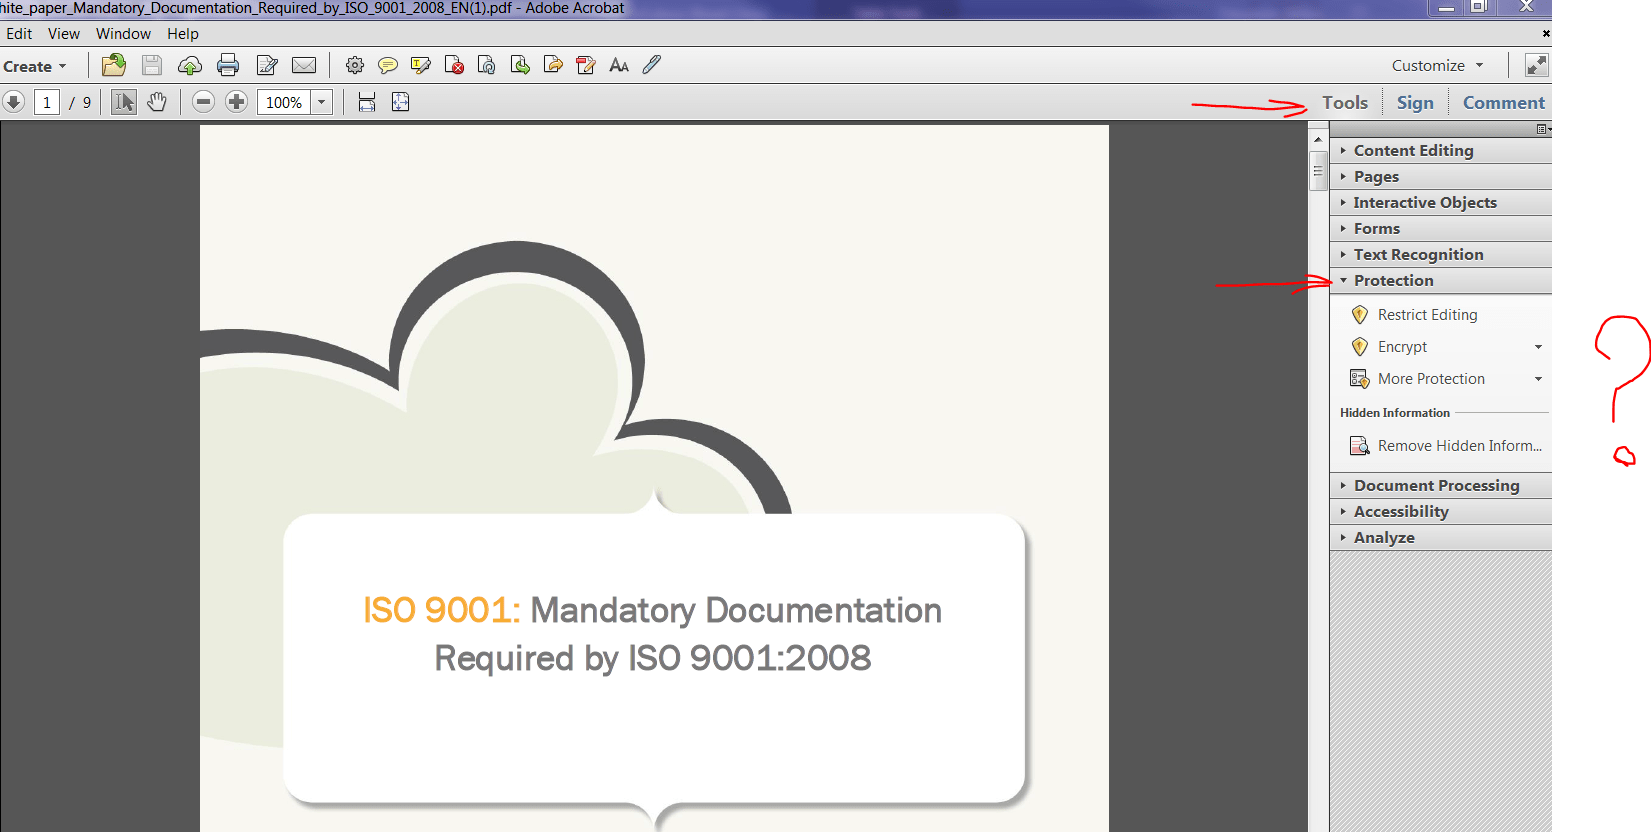Image resolution: width=1651 pixels, height=832 pixels.
Task: Open the Encrypt dropdown arrow
Action: click(x=1538, y=347)
